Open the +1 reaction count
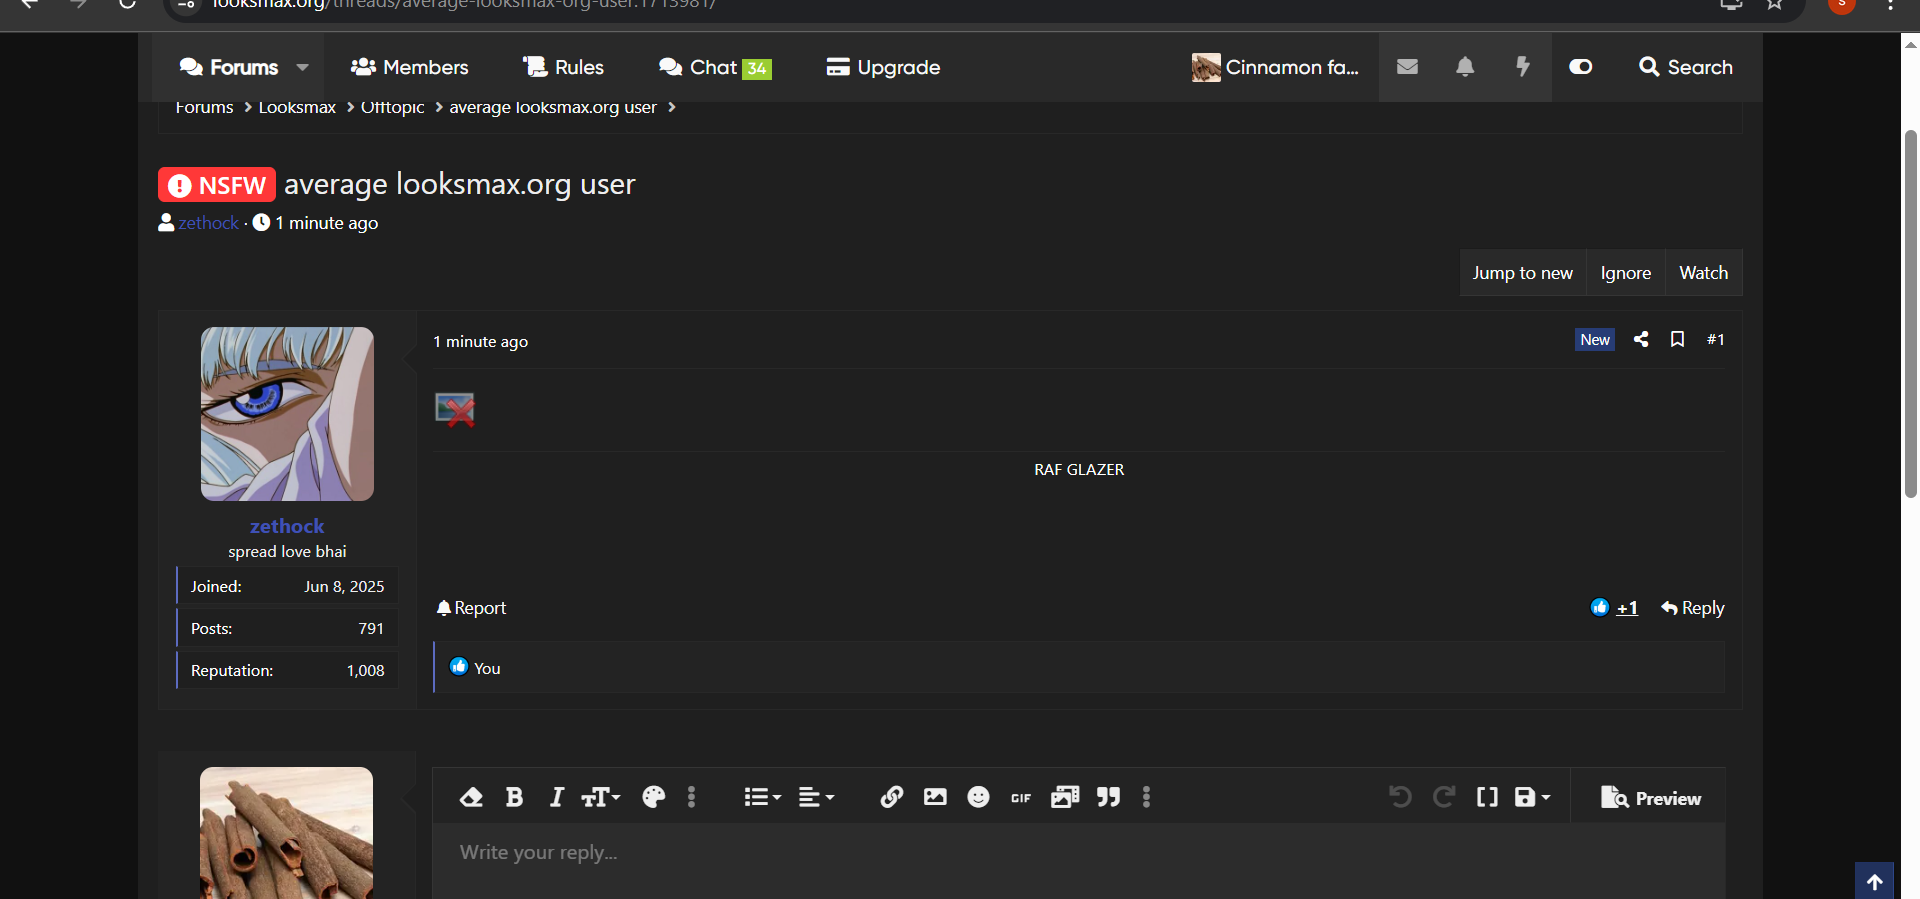Image resolution: width=1920 pixels, height=899 pixels. pyautogui.click(x=1627, y=608)
